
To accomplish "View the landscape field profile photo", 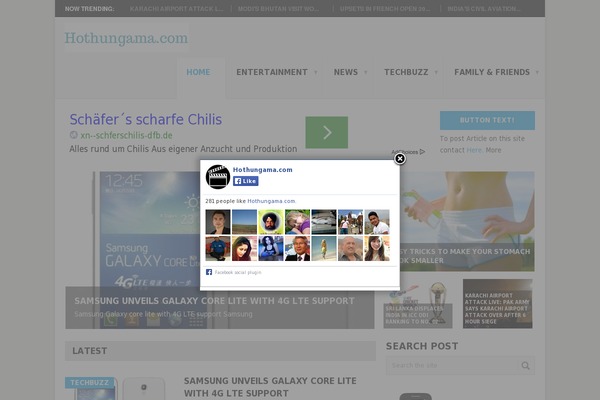I will click(245, 222).
